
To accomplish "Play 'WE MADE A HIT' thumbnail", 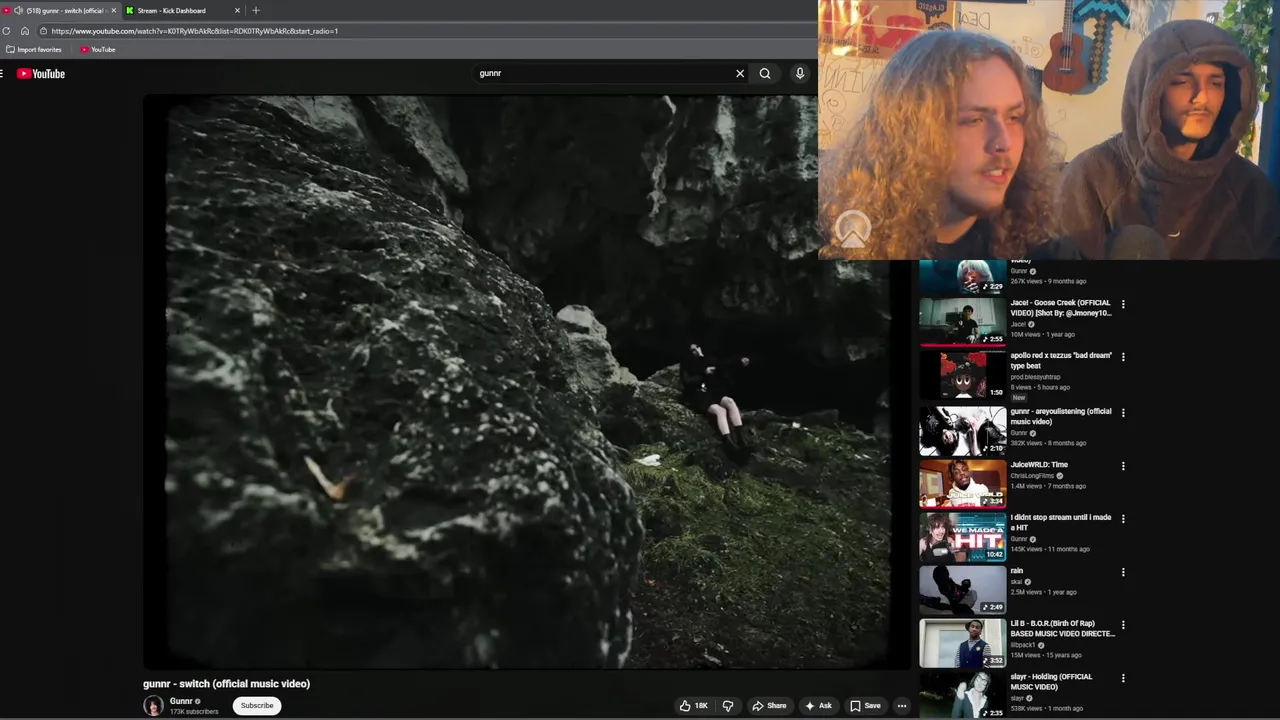I will click(x=962, y=536).
